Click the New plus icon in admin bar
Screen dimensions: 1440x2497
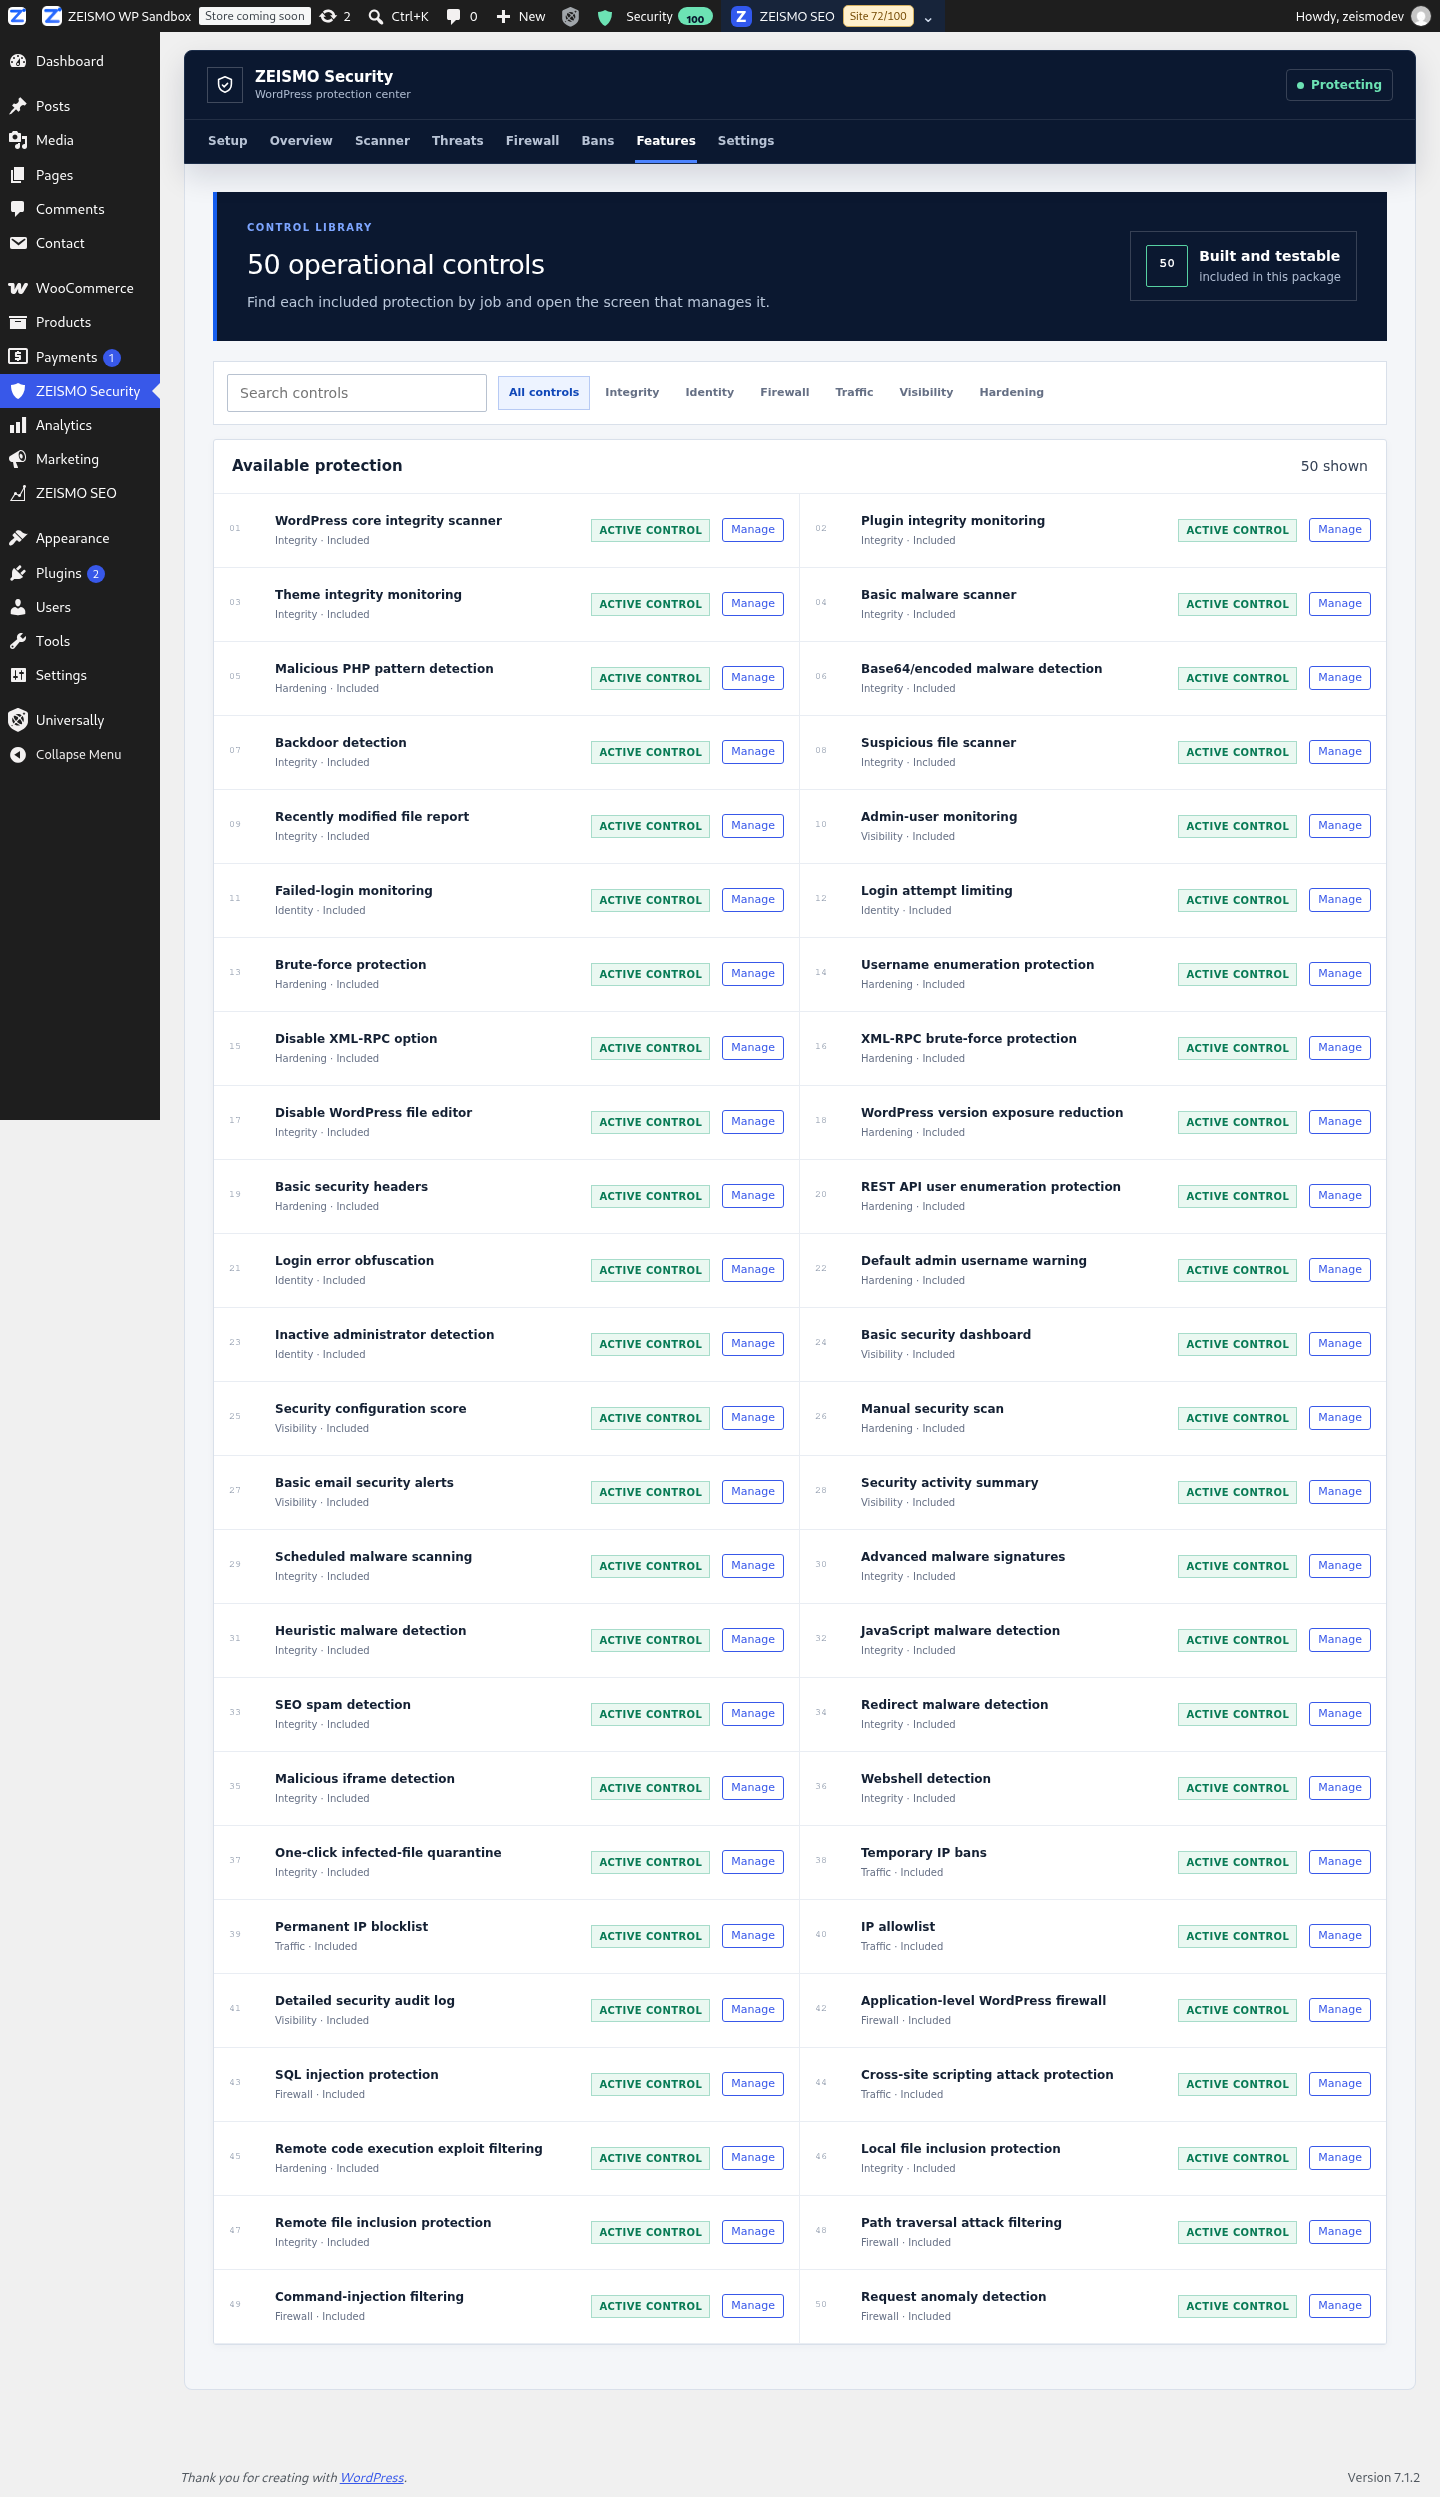click(x=503, y=16)
